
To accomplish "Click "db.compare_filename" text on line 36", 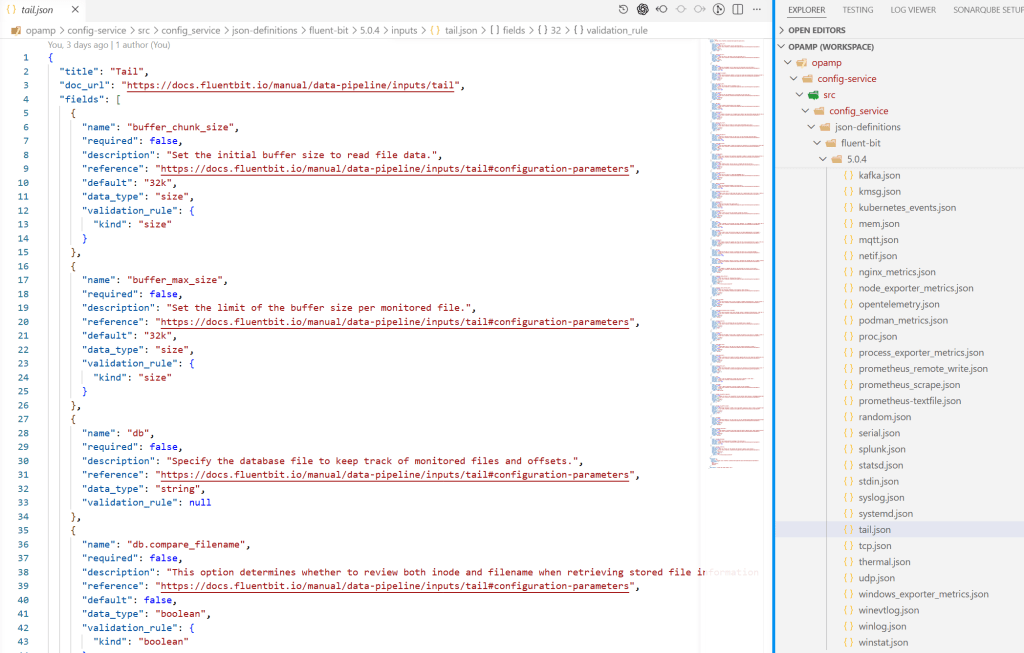I will click(188, 545).
